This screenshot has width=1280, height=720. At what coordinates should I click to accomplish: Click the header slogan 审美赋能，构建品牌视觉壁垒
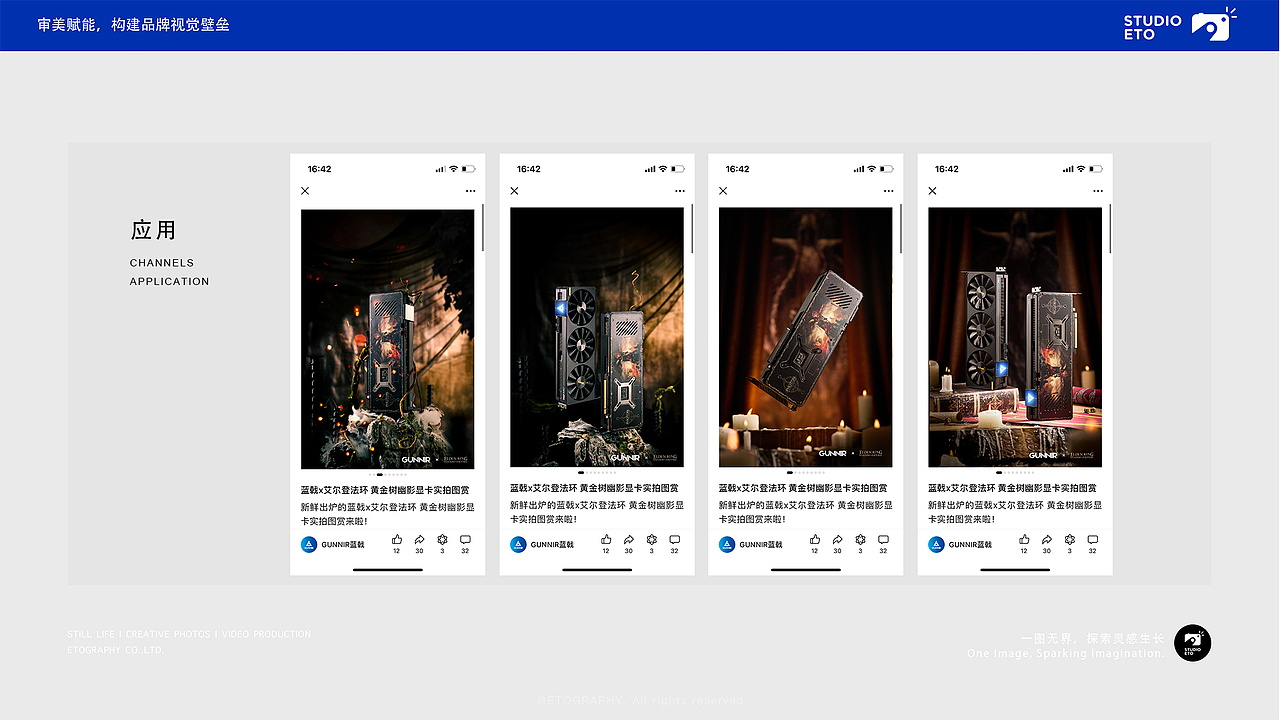(x=134, y=24)
